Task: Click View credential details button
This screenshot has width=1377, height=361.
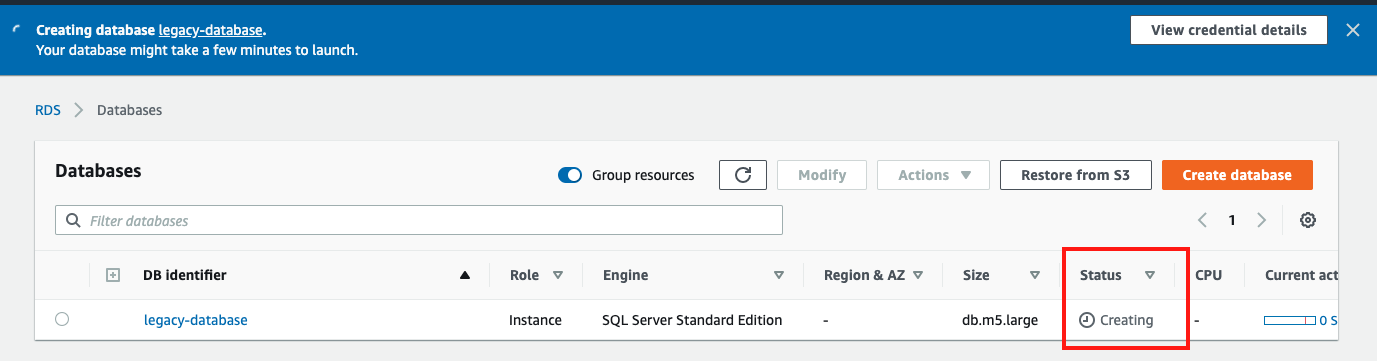Action: 1229,30
